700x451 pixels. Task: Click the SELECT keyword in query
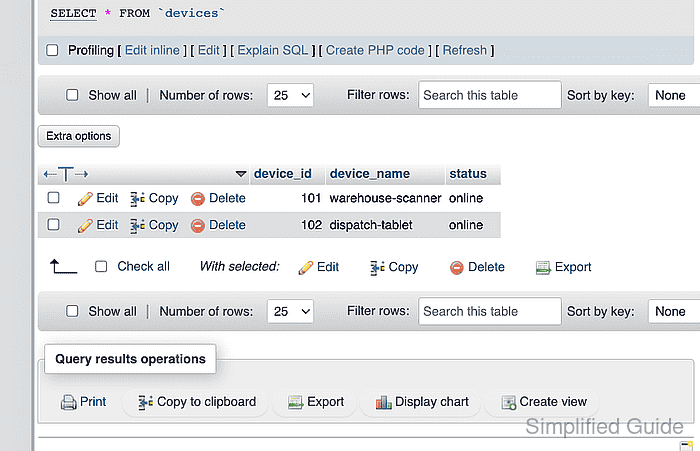73,13
